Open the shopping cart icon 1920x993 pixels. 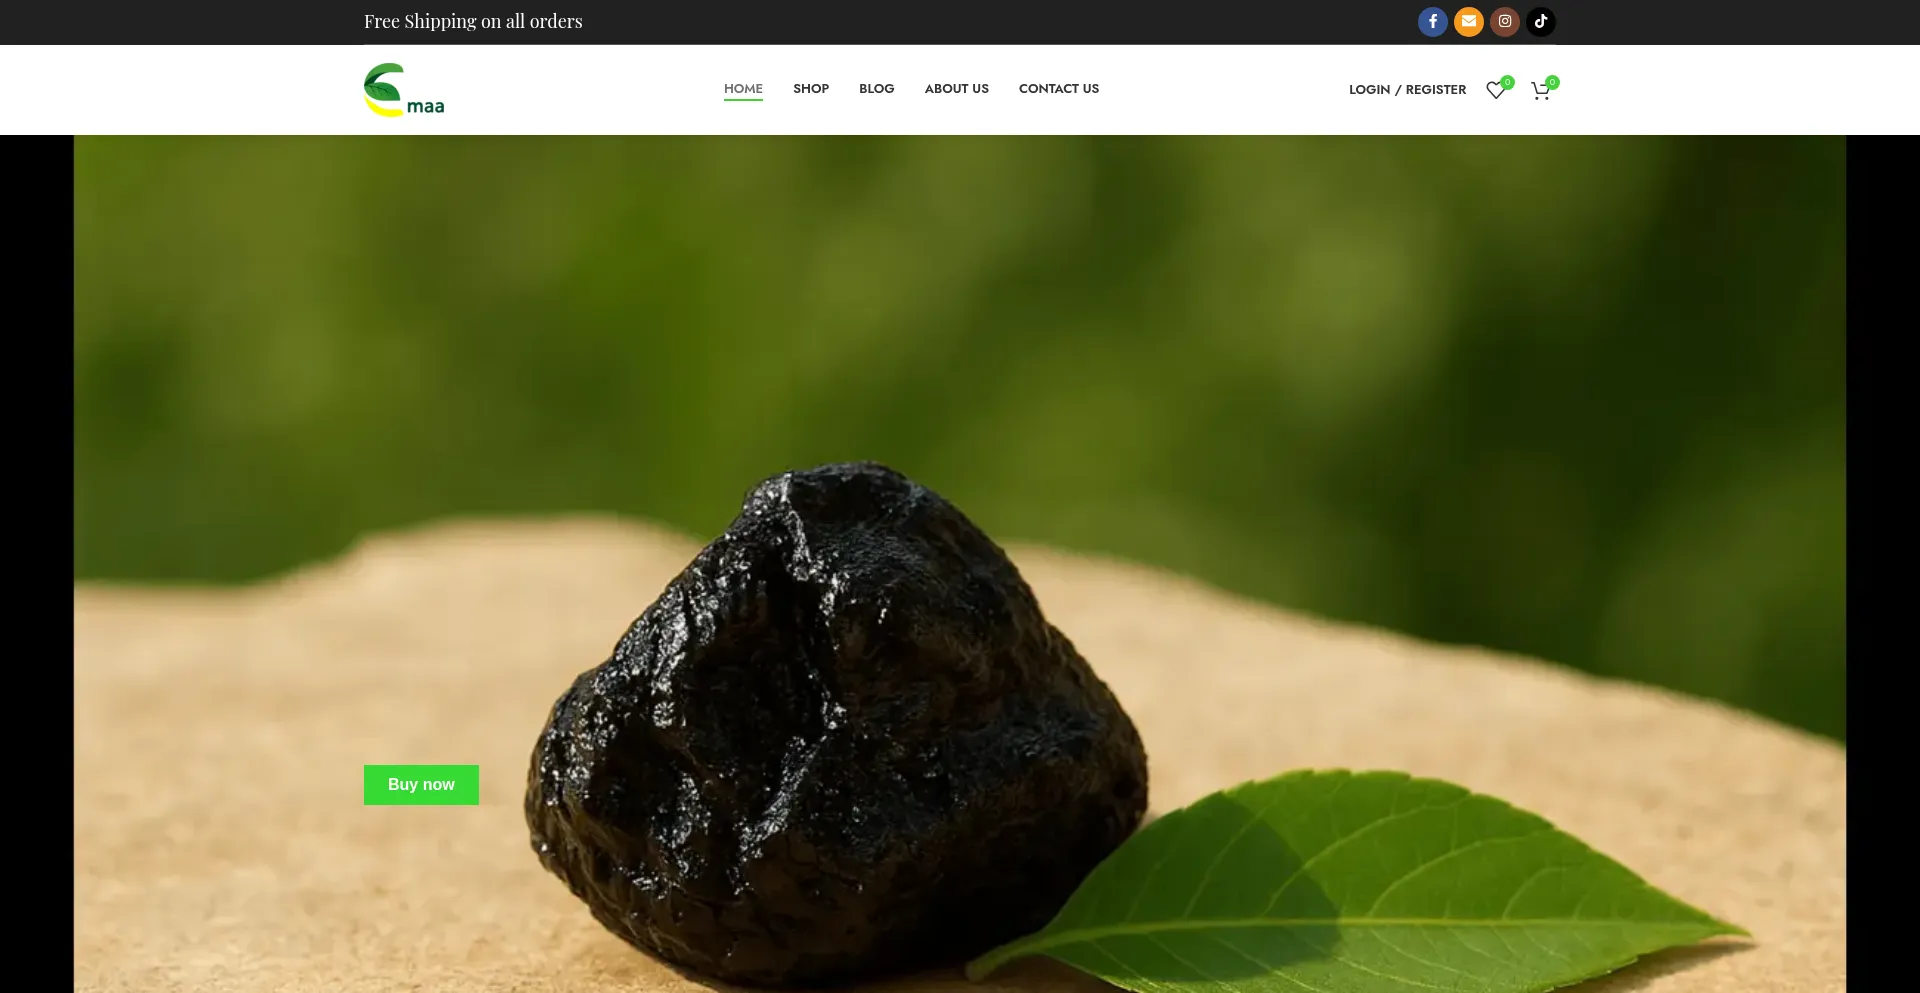tap(1540, 91)
